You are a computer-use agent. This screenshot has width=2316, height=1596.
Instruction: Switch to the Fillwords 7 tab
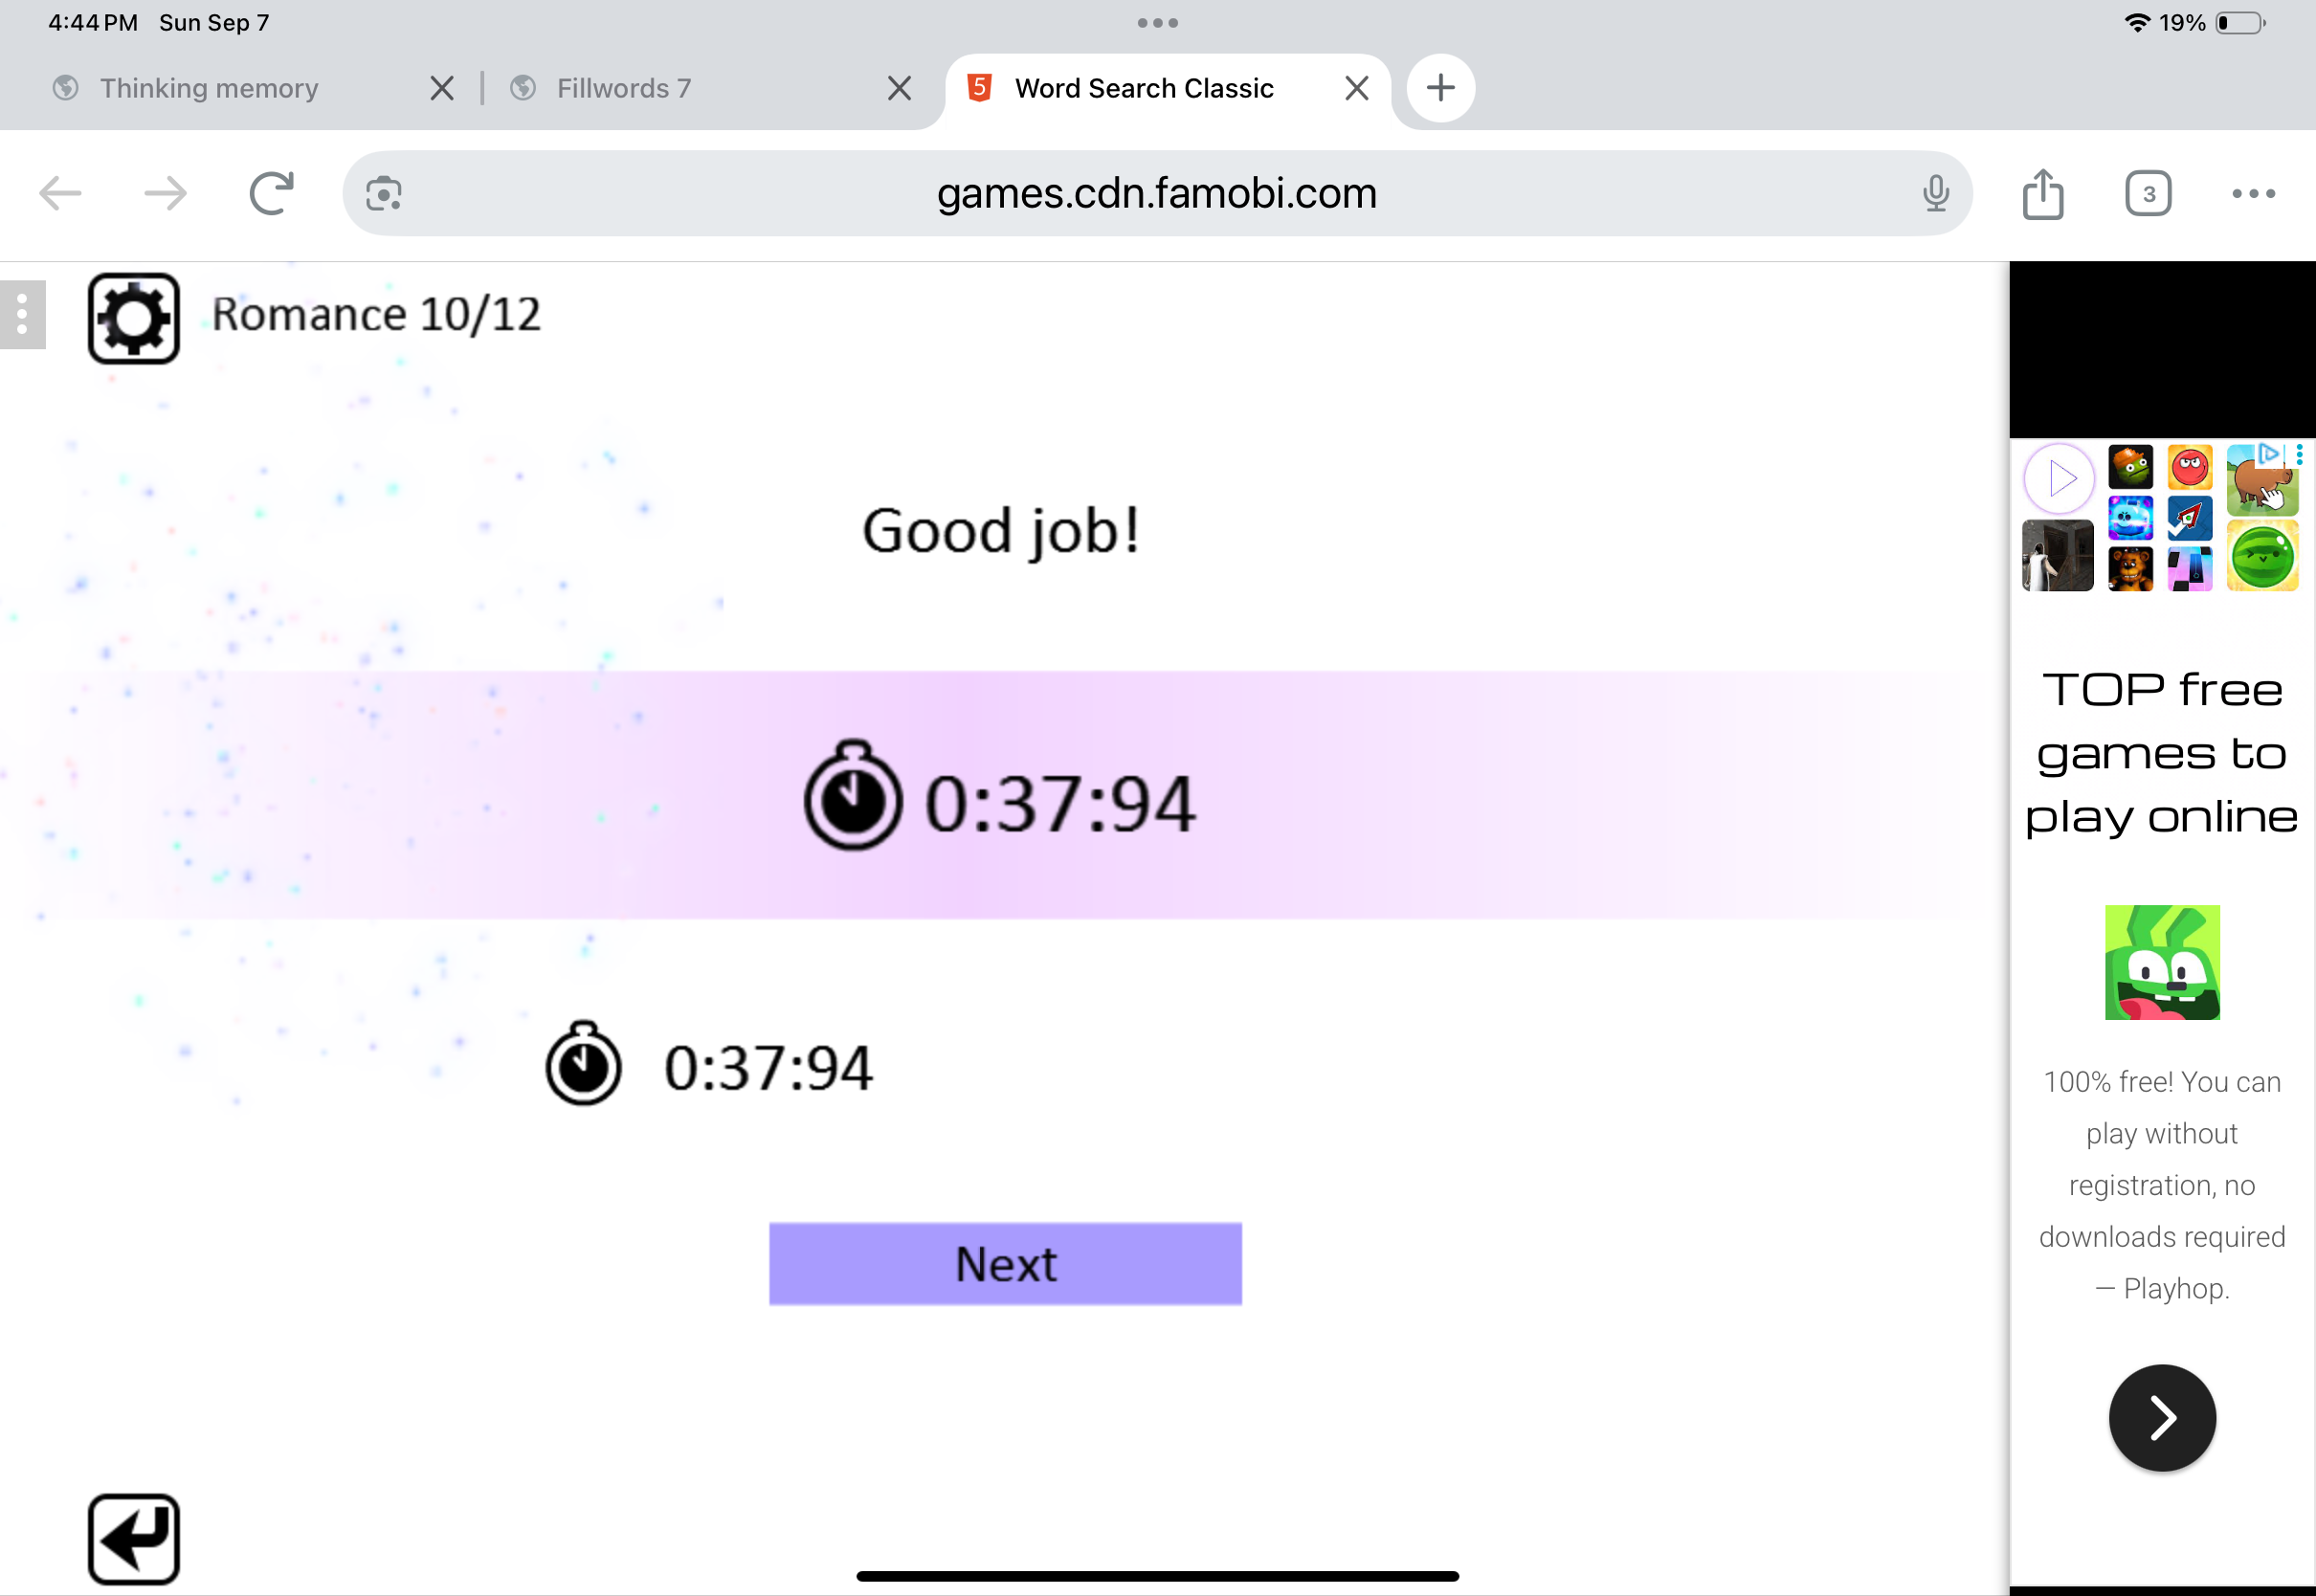[624, 88]
